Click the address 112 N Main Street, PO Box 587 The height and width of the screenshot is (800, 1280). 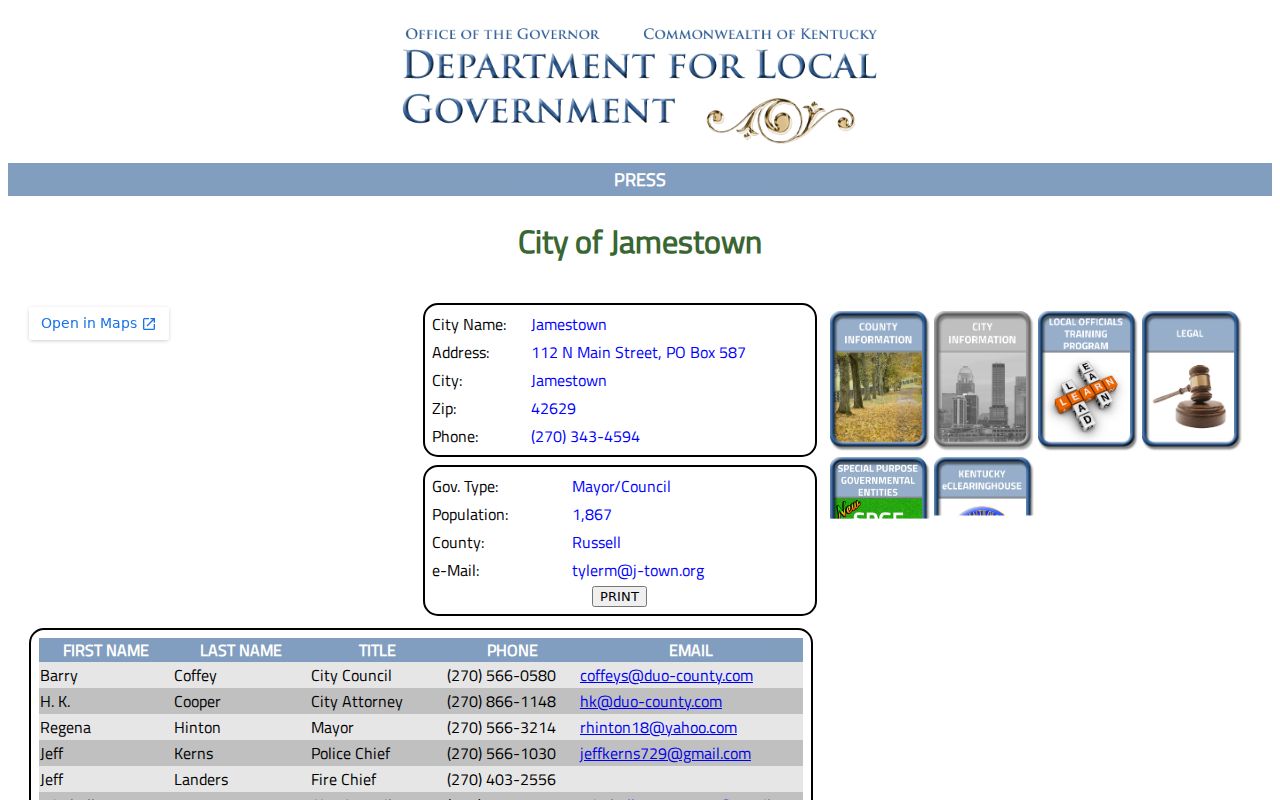pyautogui.click(x=638, y=353)
